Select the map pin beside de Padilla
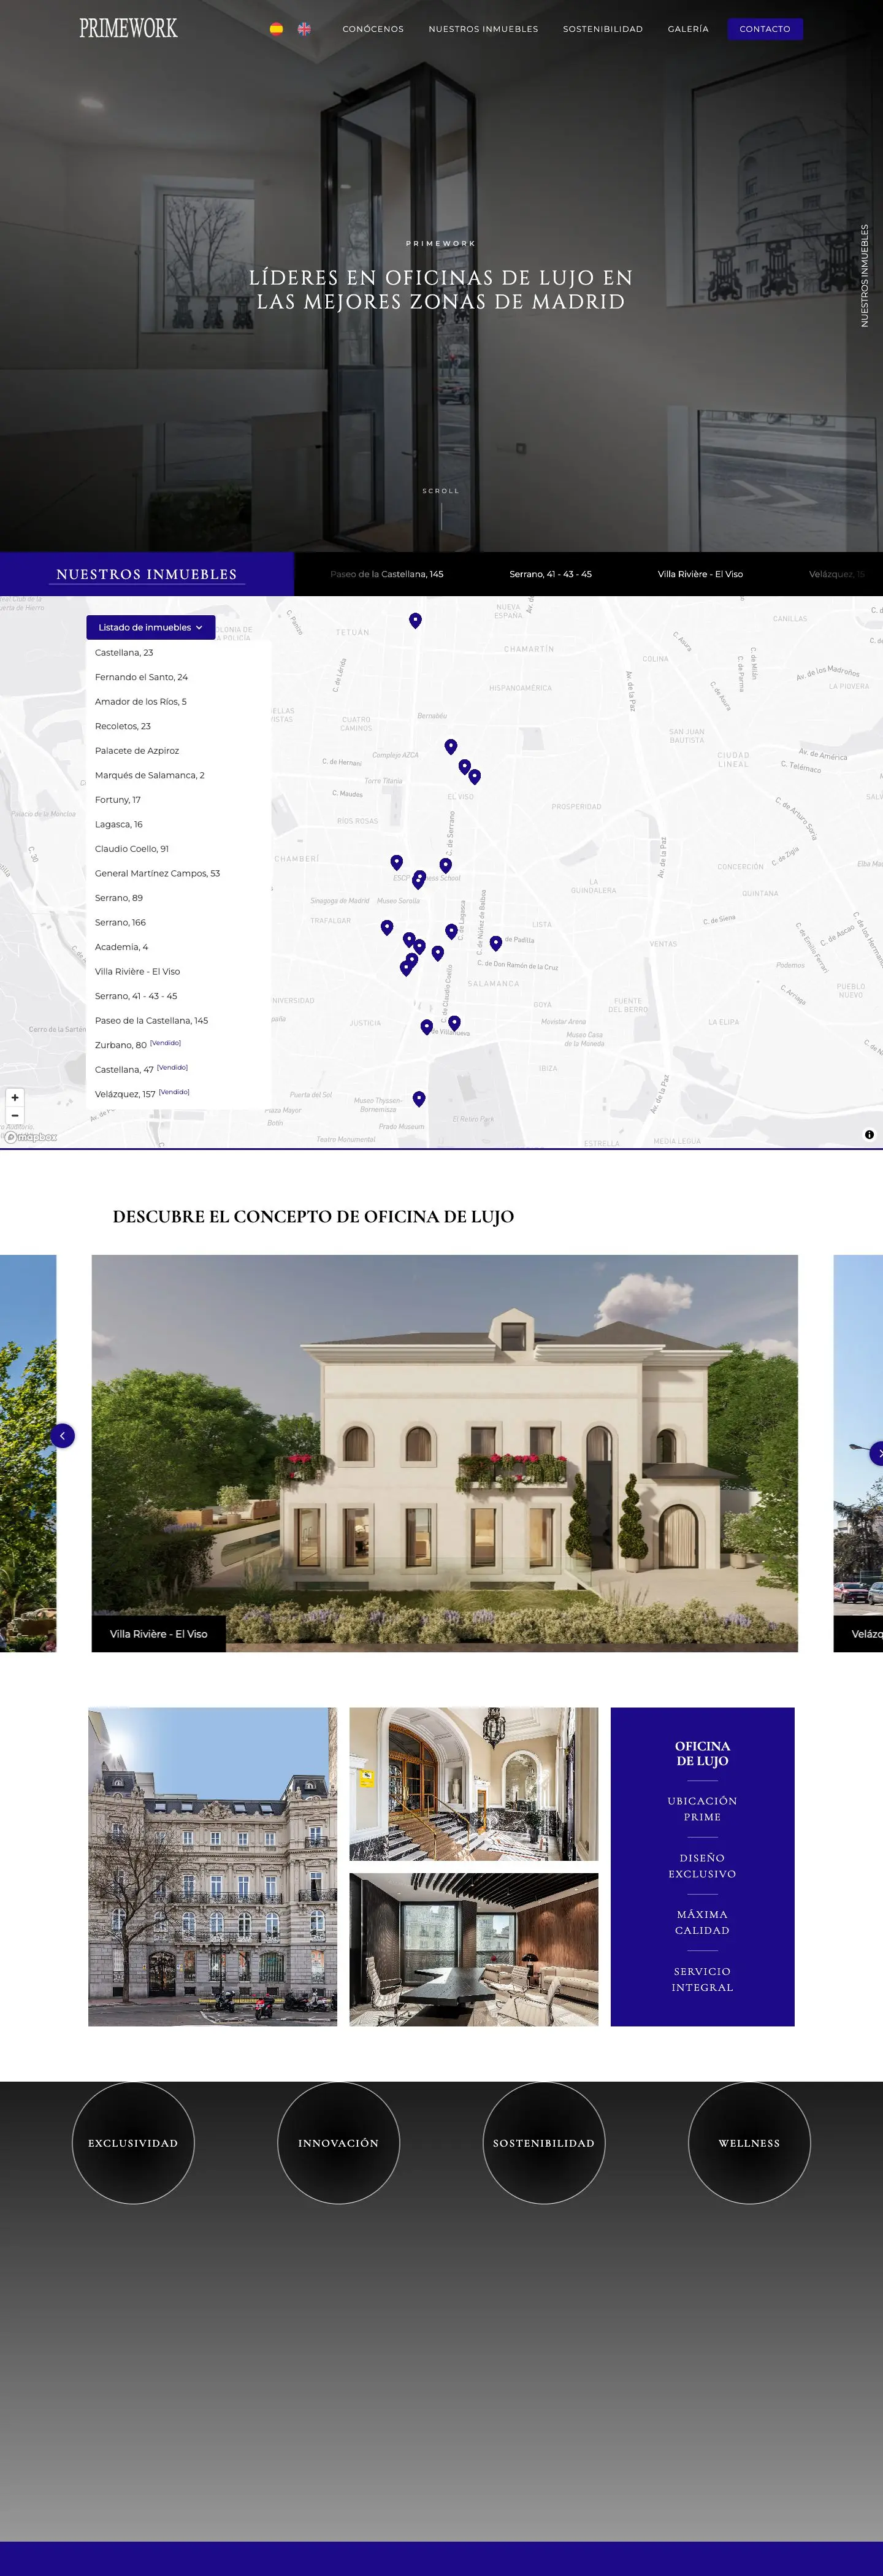 click(x=495, y=942)
